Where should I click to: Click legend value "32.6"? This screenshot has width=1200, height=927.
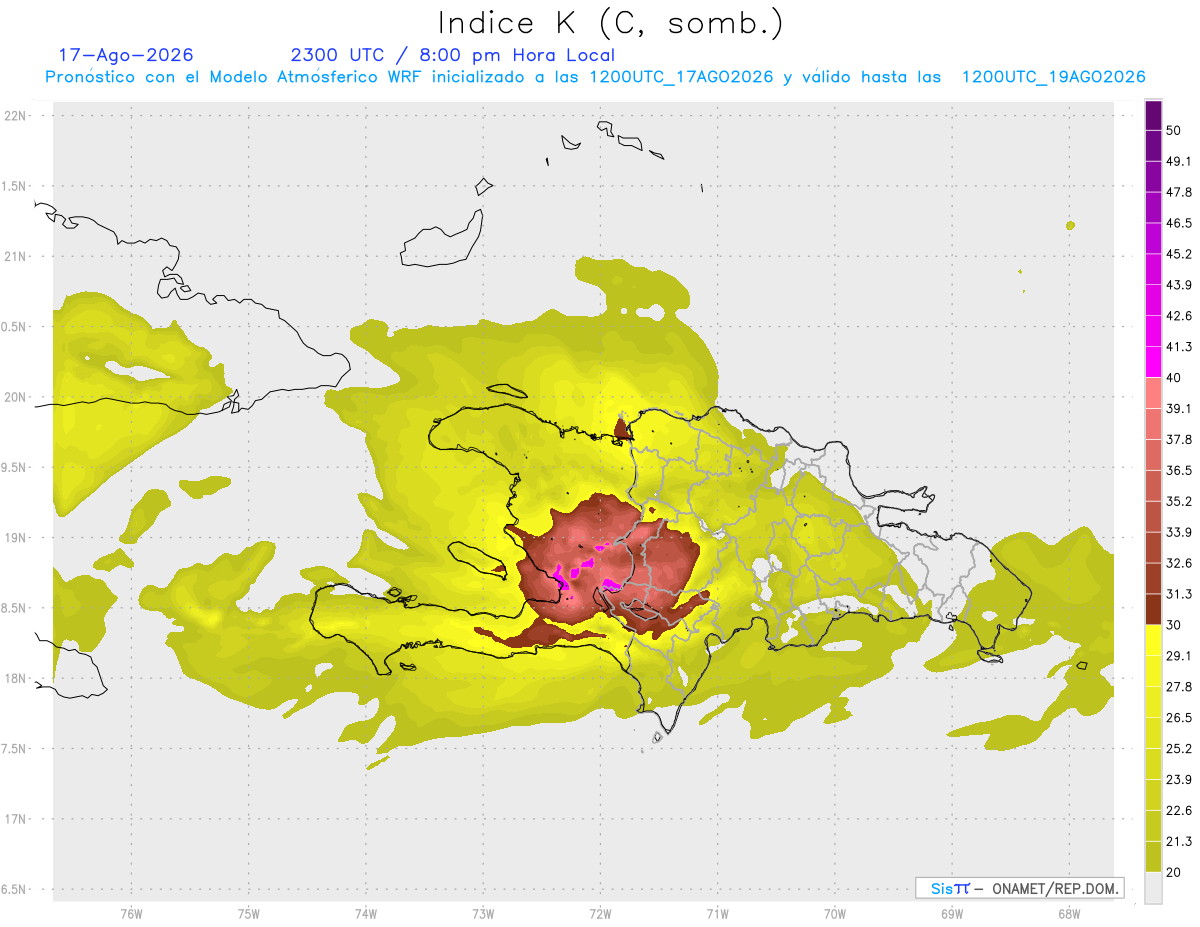point(1178,563)
